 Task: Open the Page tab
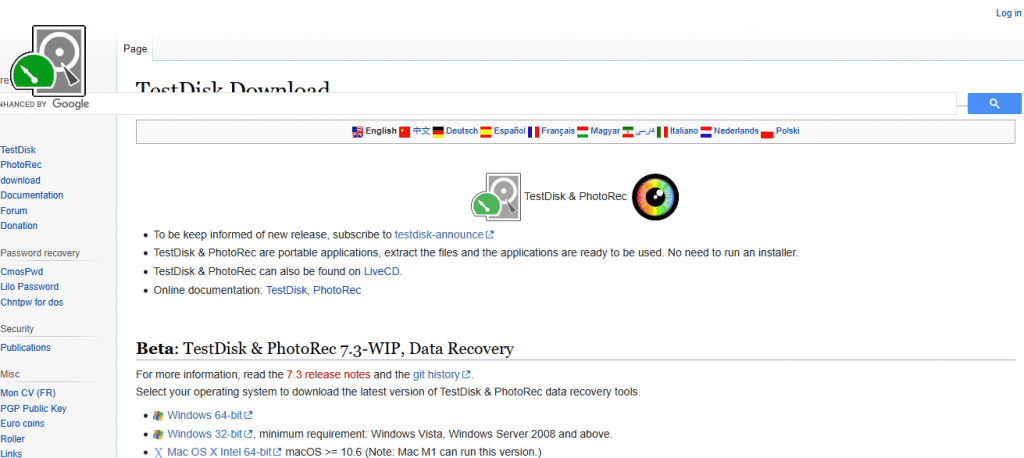pyautogui.click(x=135, y=48)
